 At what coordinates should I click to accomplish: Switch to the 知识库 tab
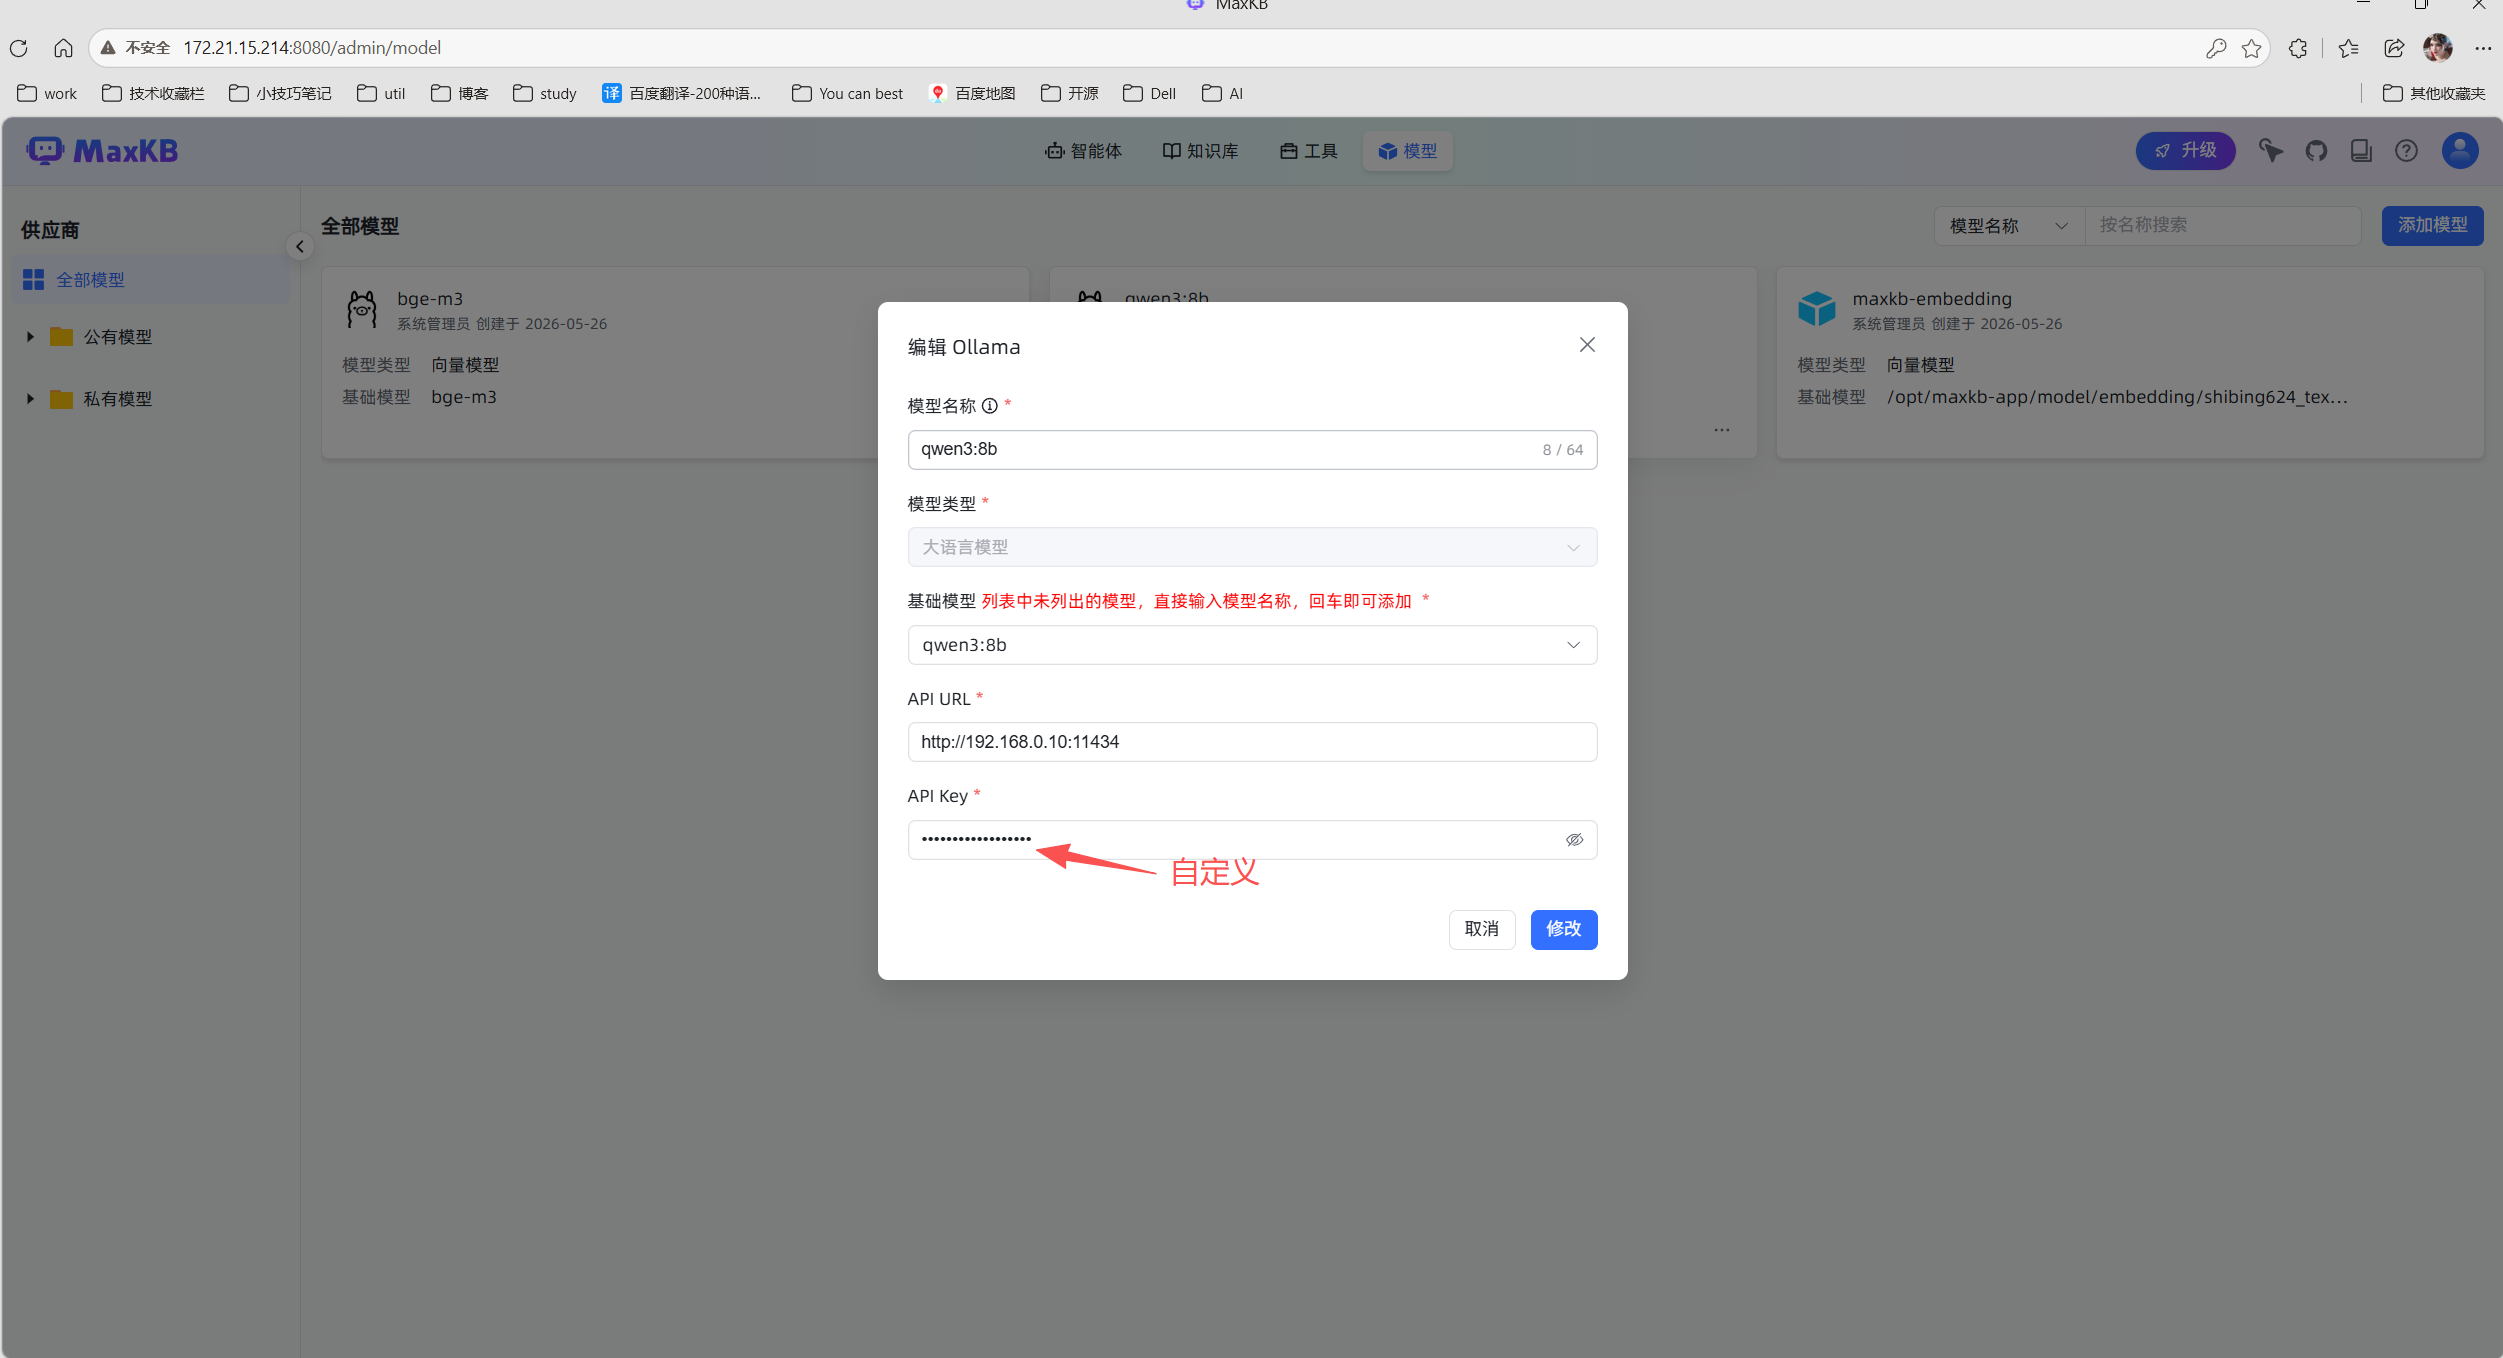(1200, 151)
